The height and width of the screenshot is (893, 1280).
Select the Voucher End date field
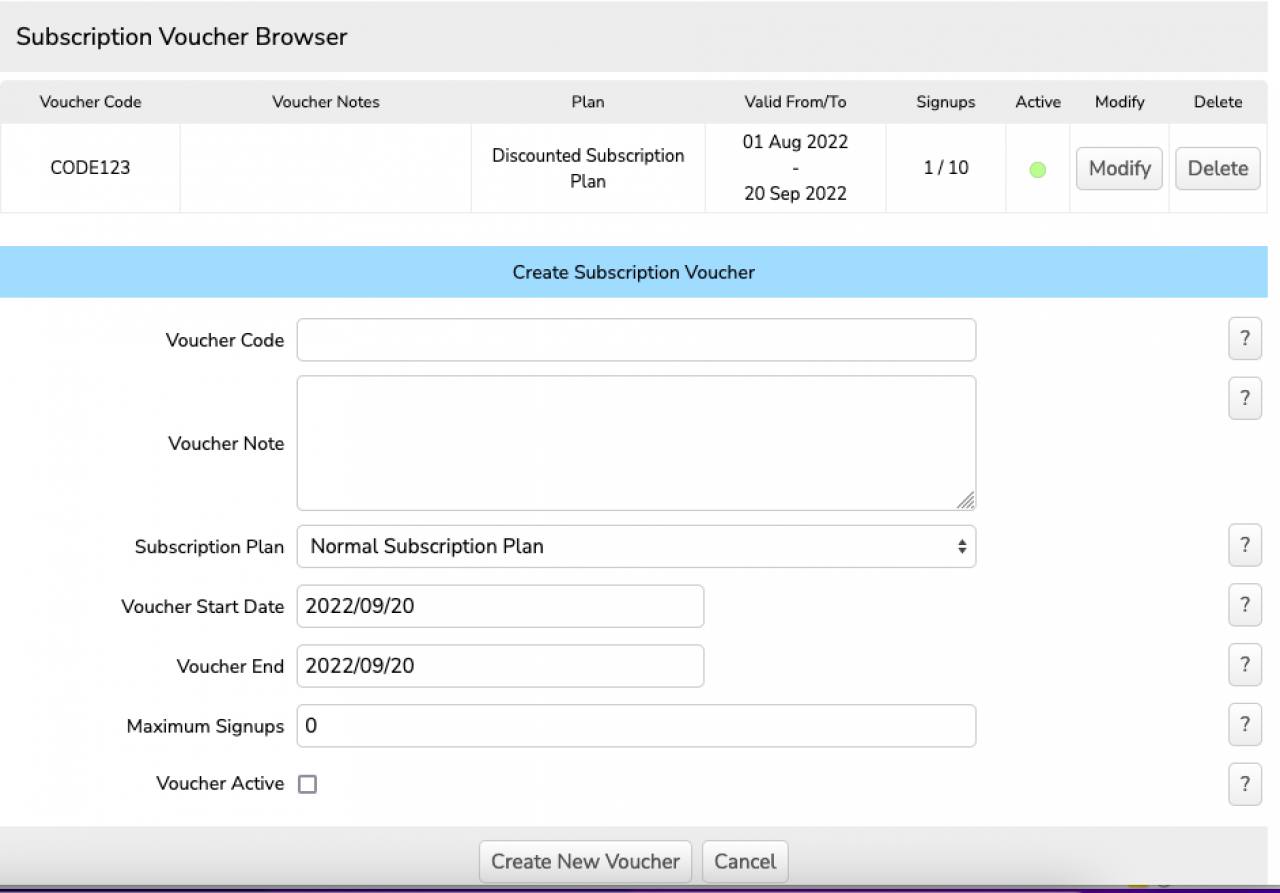point(500,666)
